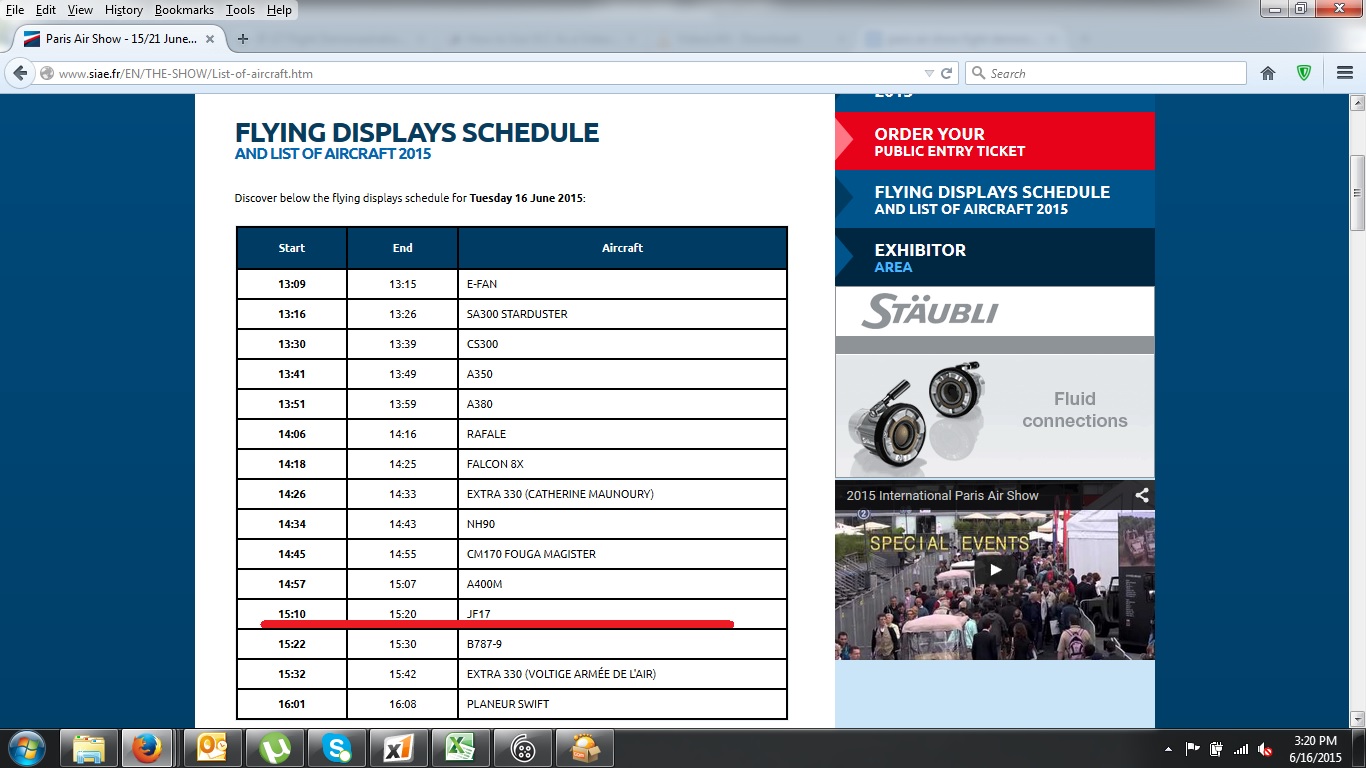Click the video share icon
The width and height of the screenshot is (1366, 768).
1141,495
